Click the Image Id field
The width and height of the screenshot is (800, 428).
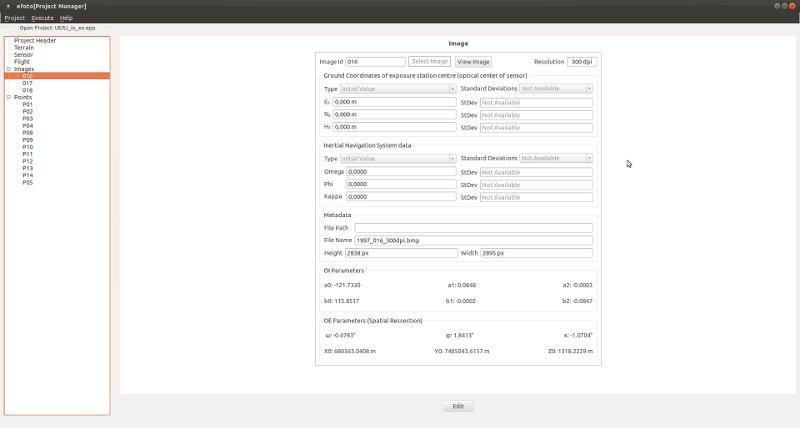(x=375, y=62)
